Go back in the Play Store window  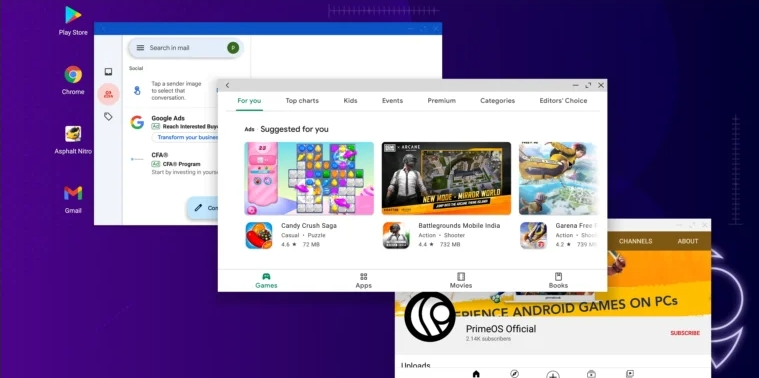(x=228, y=85)
